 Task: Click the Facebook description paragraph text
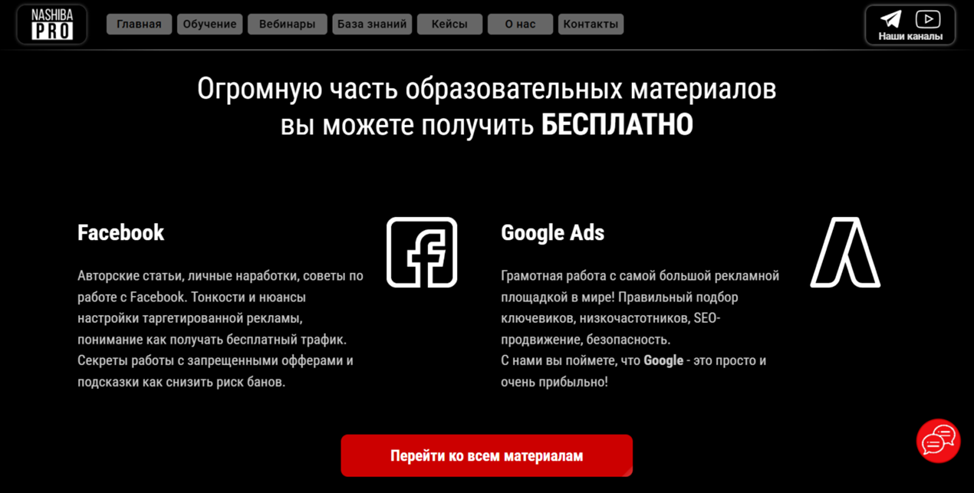pos(221,328)
